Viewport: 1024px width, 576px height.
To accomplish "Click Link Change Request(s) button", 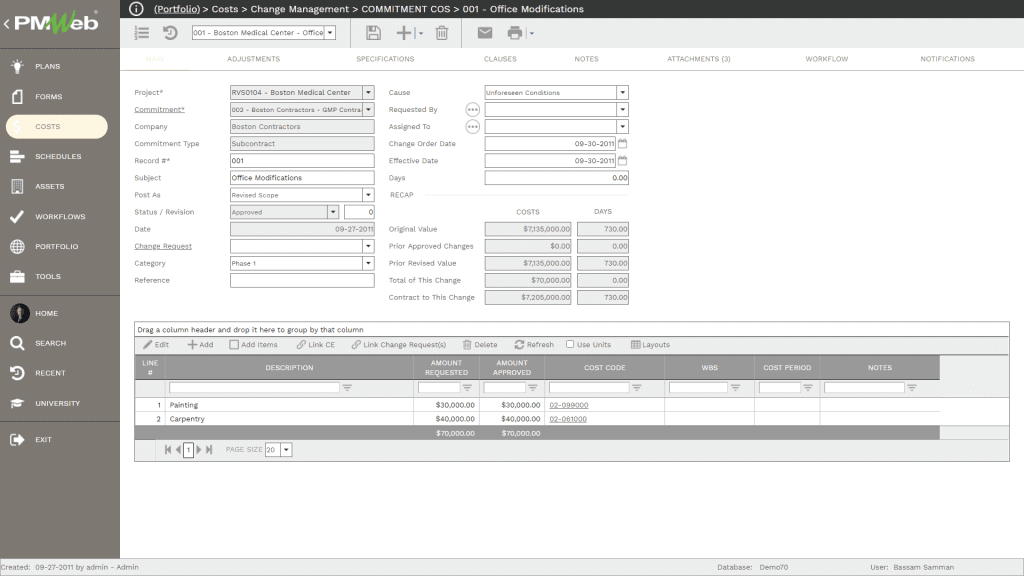I will [398, 344].
